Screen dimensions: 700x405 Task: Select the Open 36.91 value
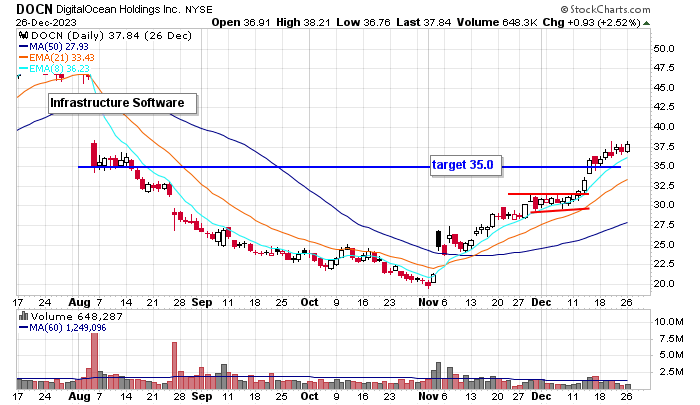coord(241,22)
